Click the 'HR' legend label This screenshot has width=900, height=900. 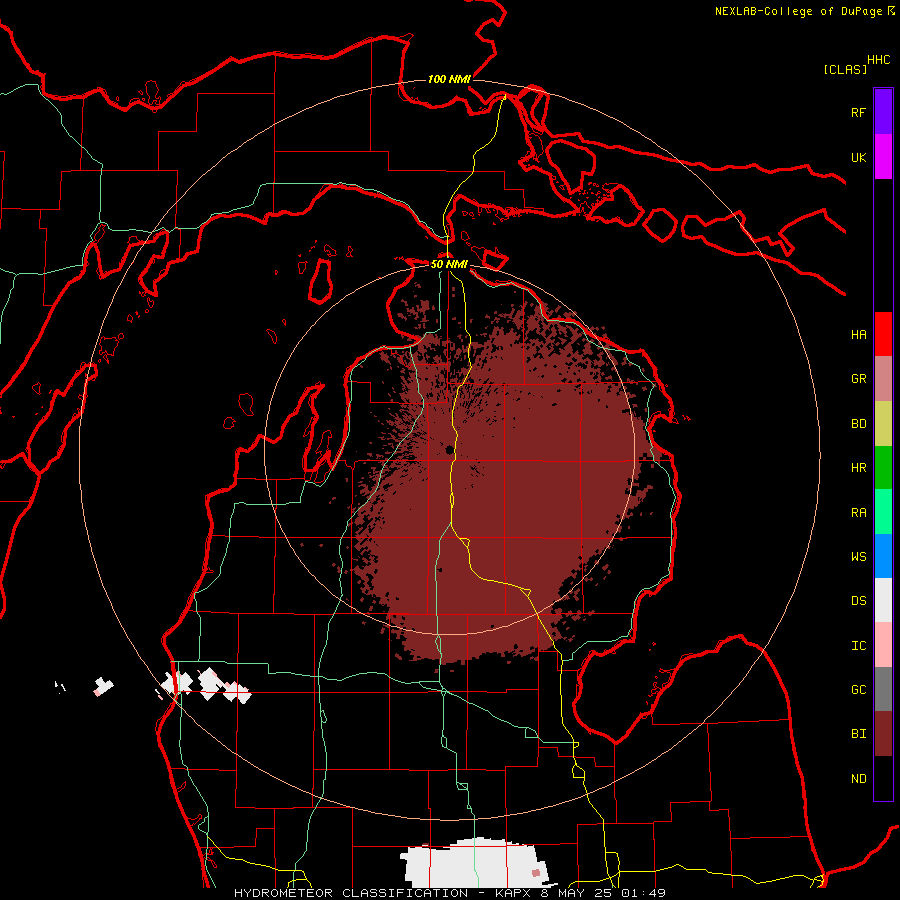(858, 468)
